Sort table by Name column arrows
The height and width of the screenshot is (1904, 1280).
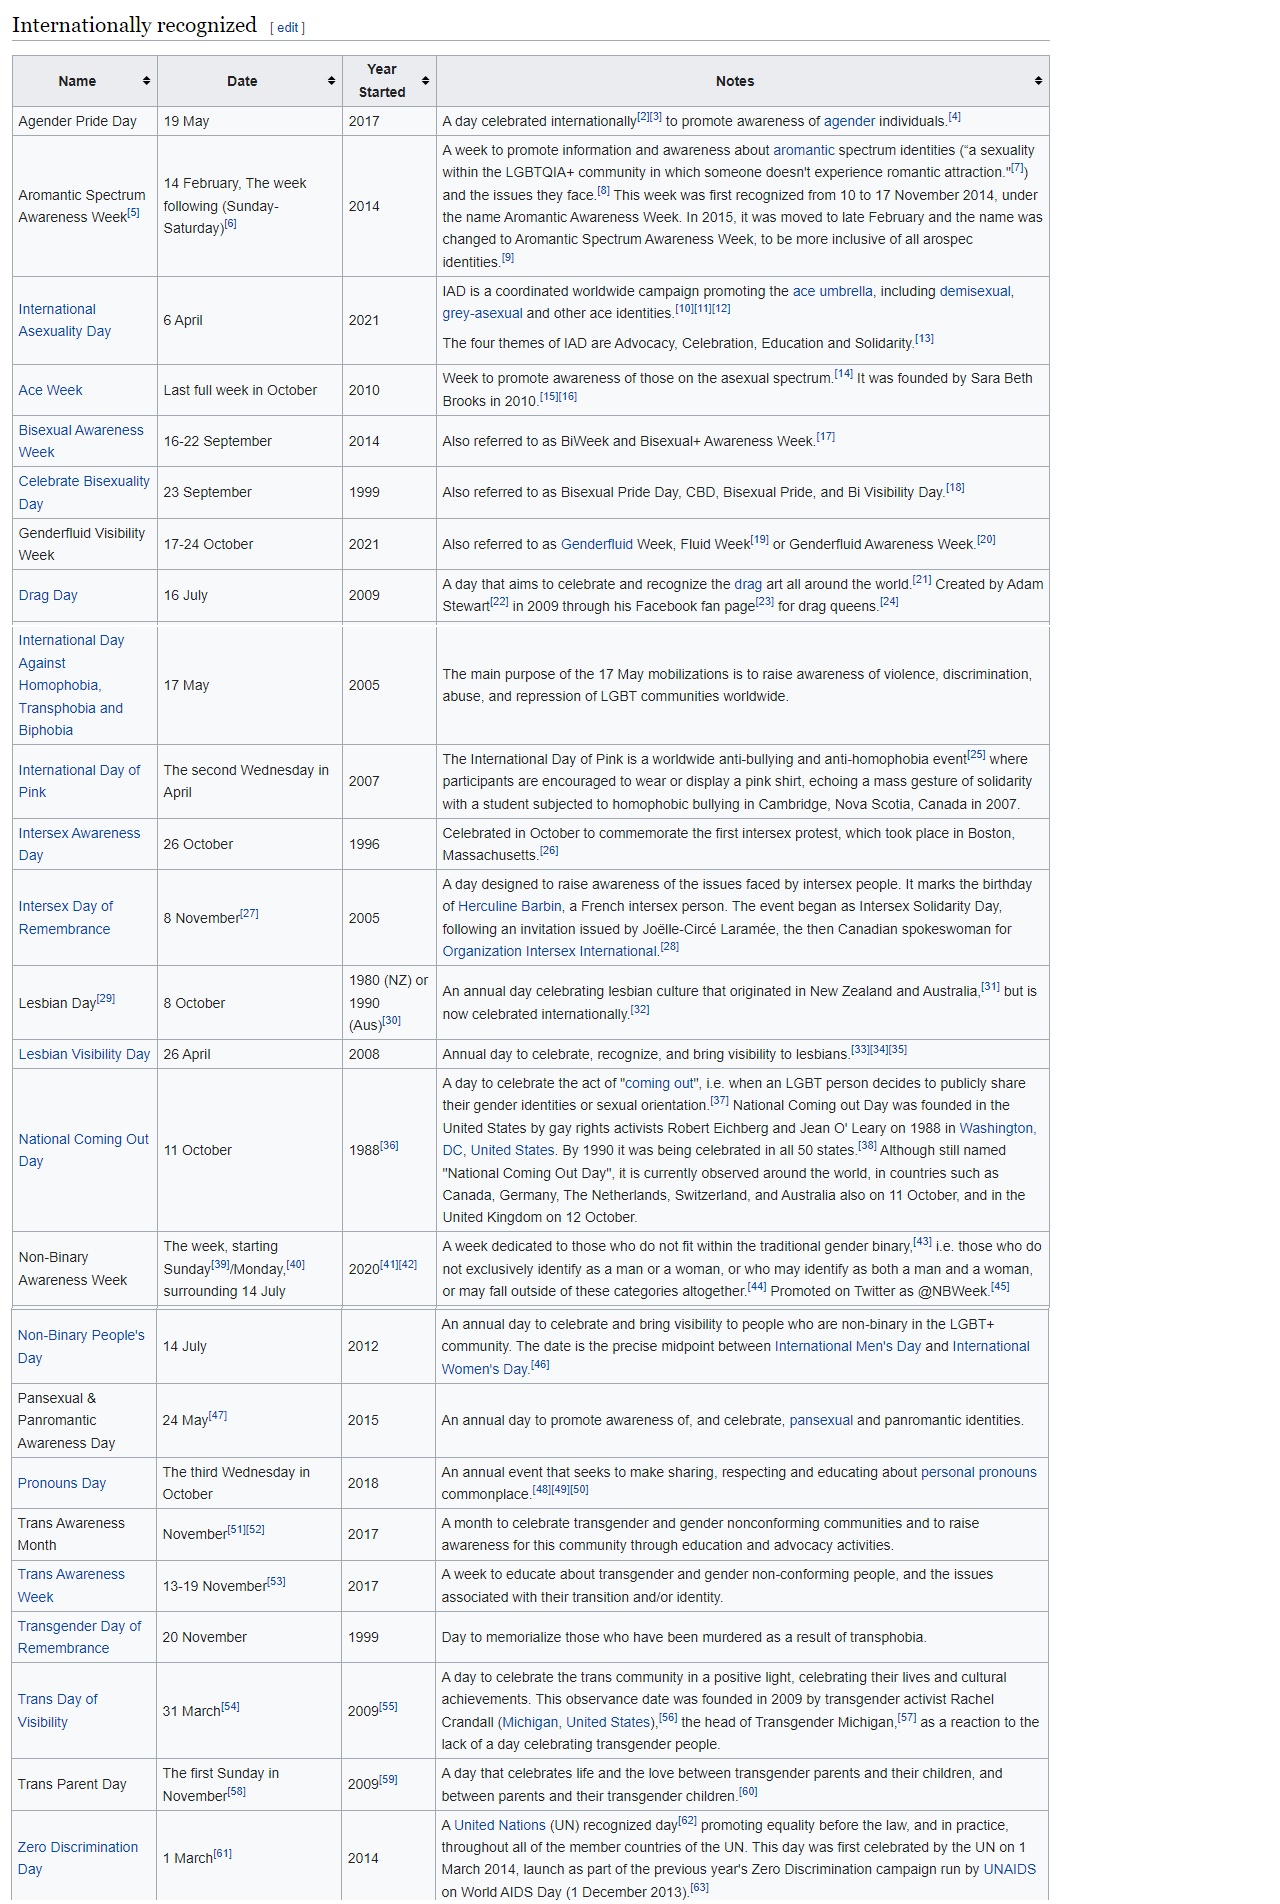tap(146, 81)
